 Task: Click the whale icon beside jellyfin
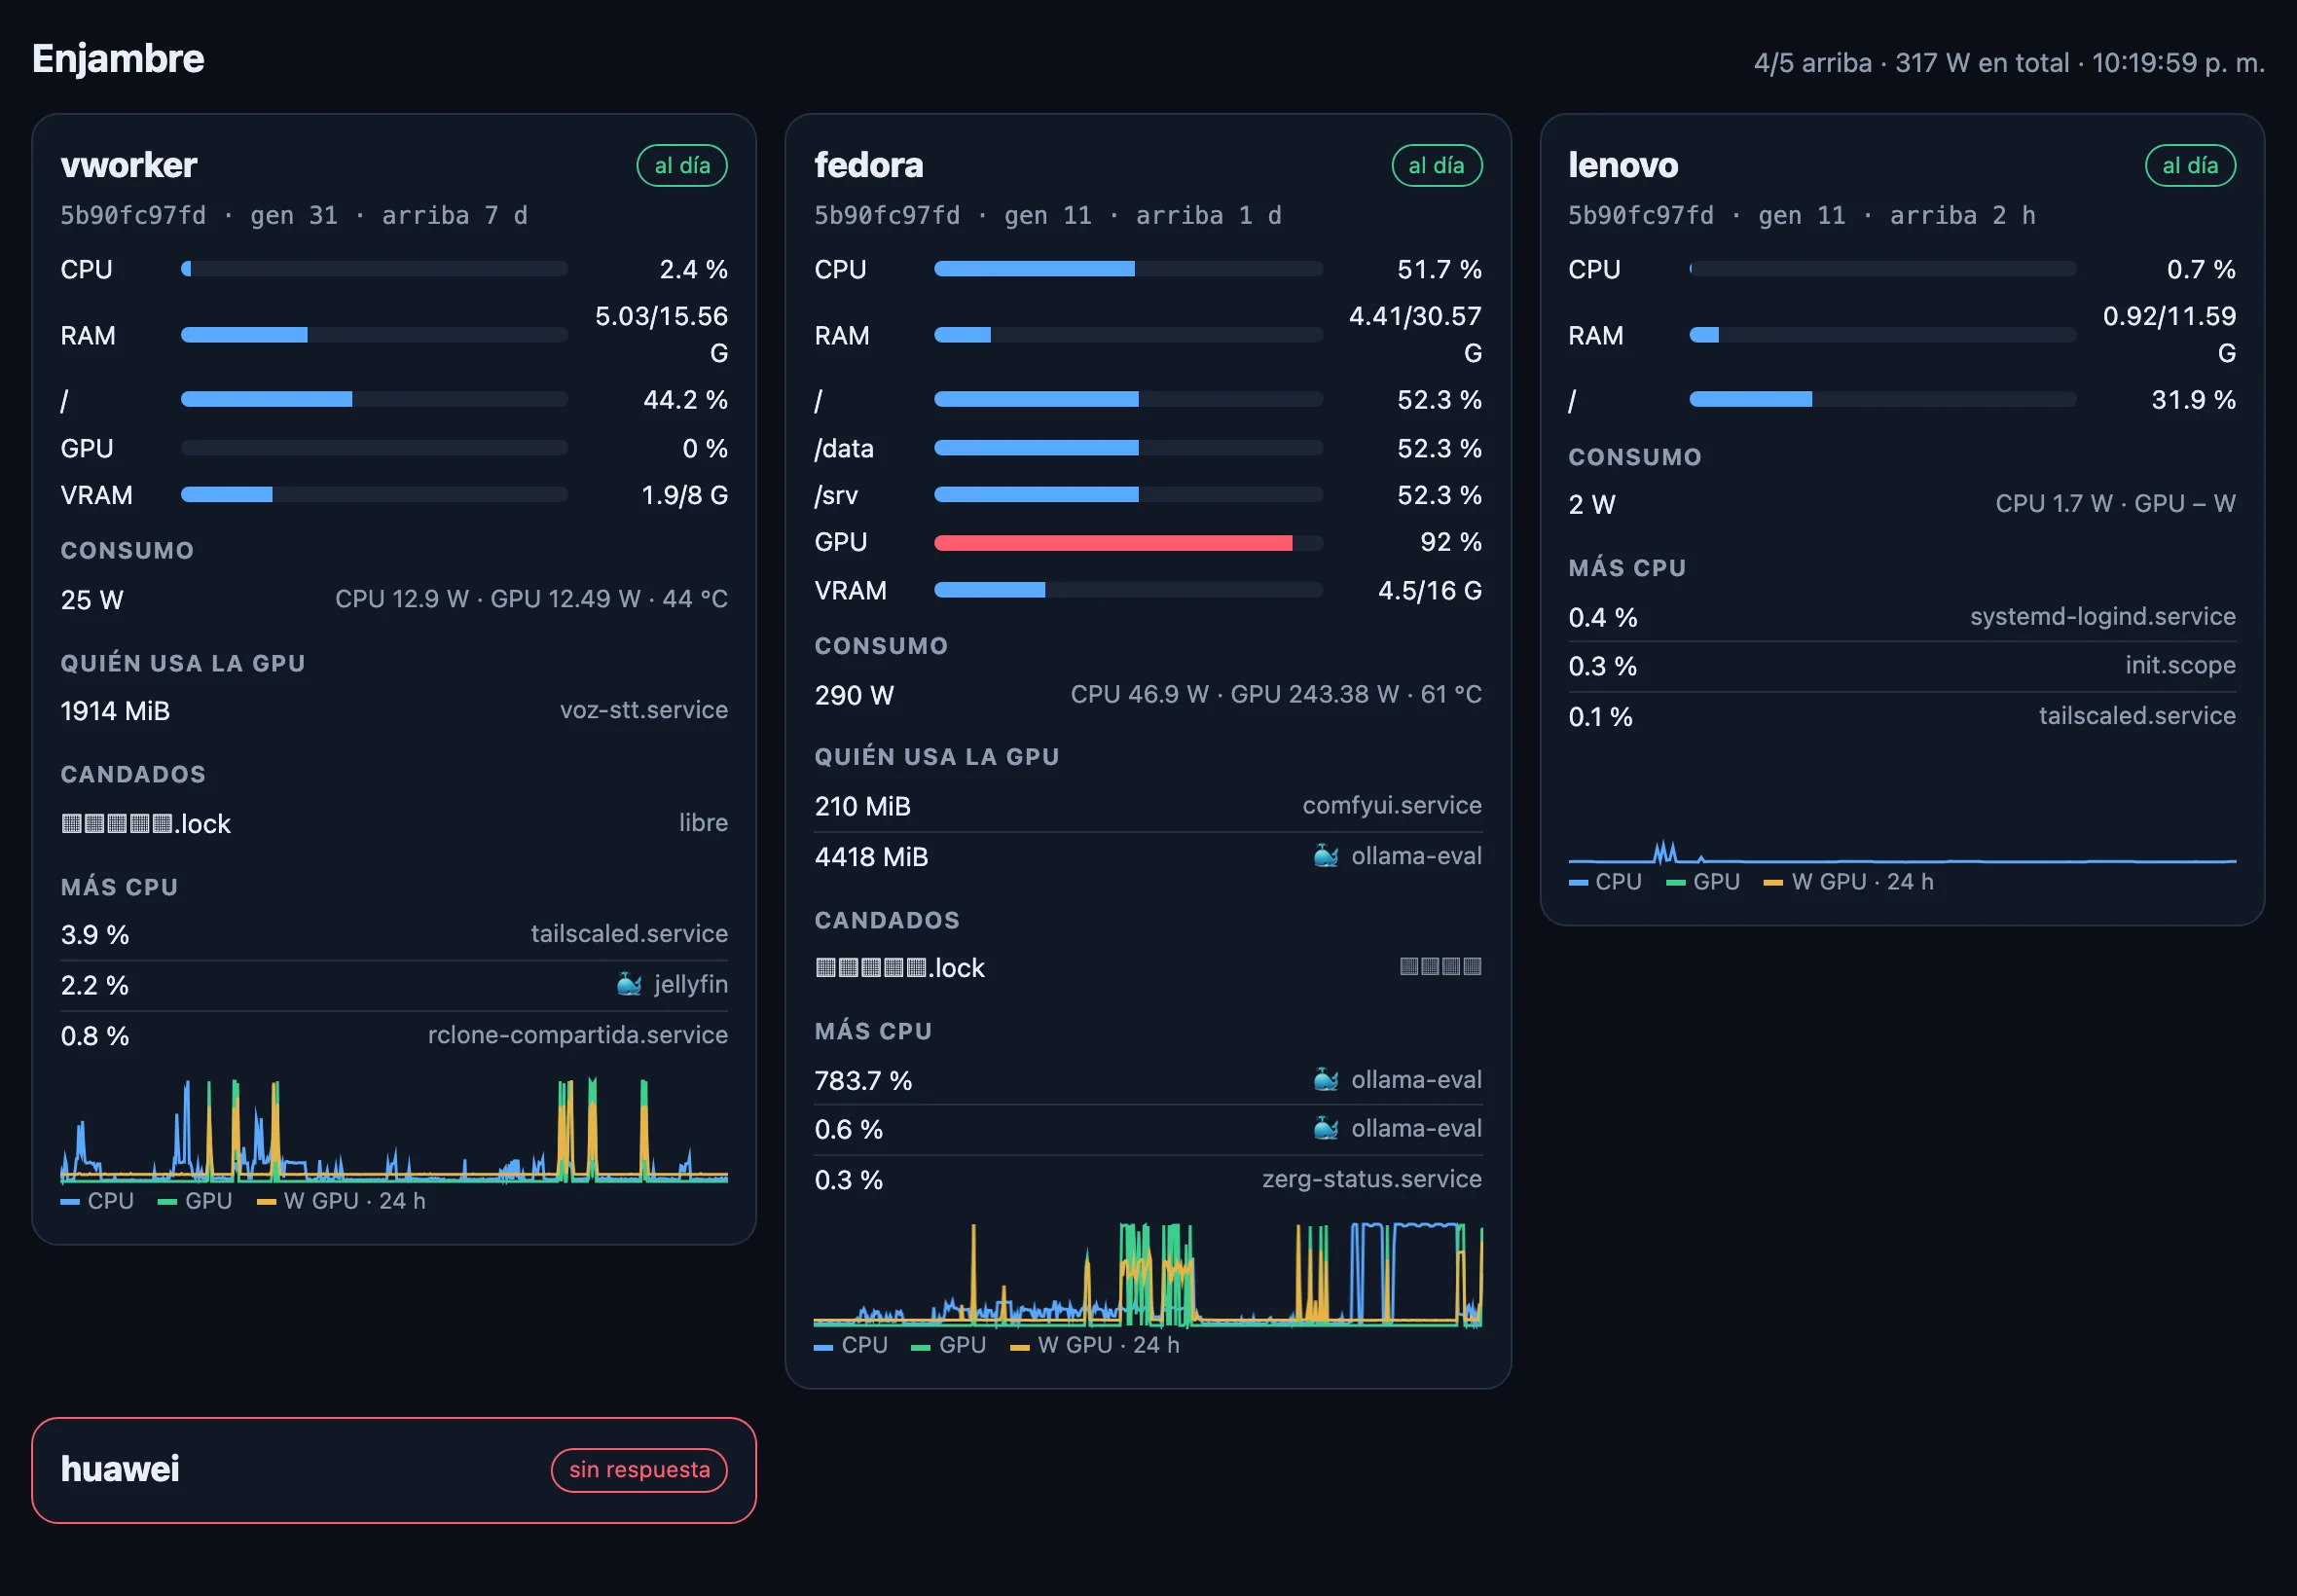click(x=629, y=985)
